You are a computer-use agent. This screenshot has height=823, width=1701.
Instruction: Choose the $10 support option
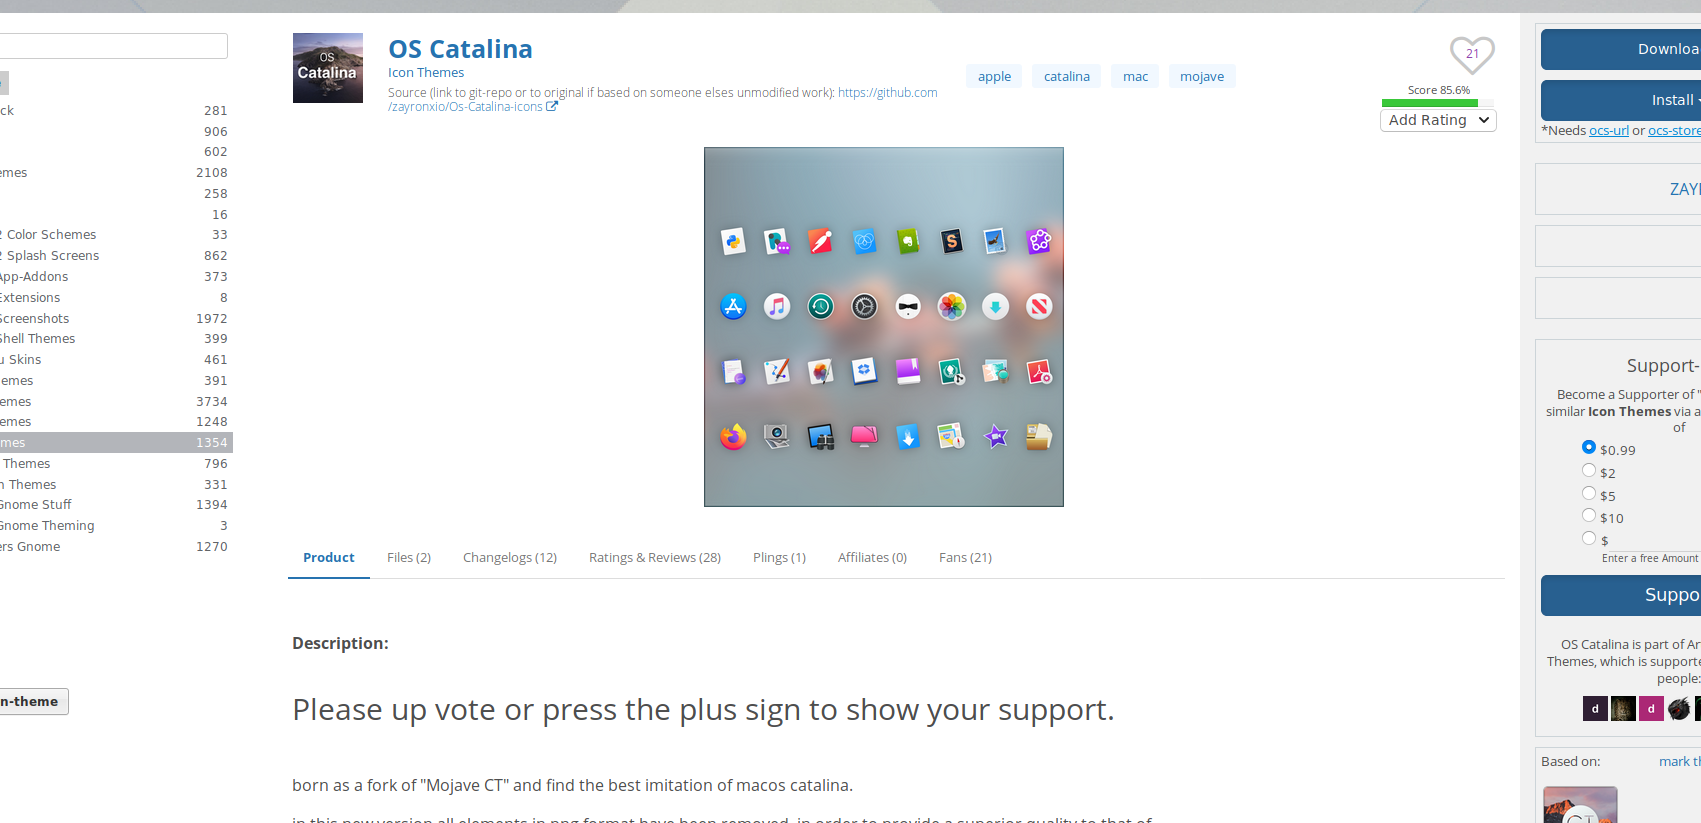click(1589, 515)
